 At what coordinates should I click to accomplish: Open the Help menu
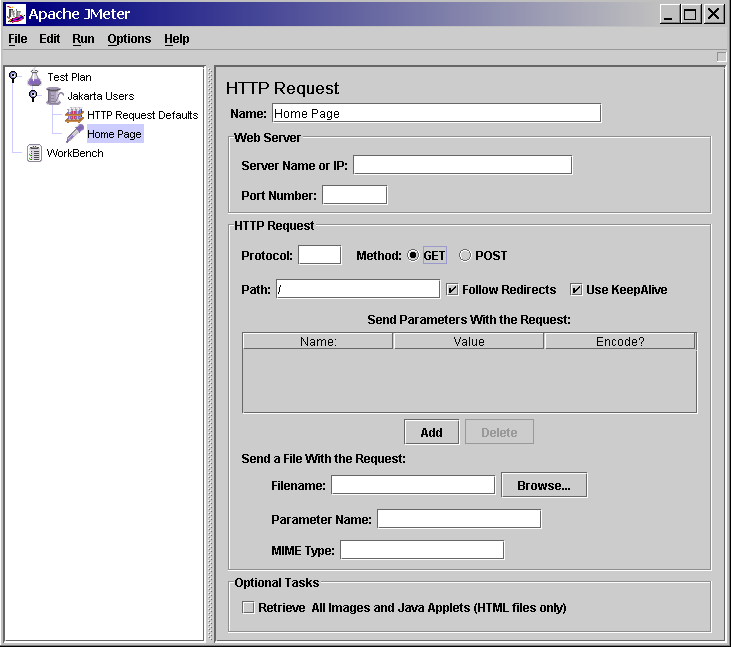pos(177,39)
